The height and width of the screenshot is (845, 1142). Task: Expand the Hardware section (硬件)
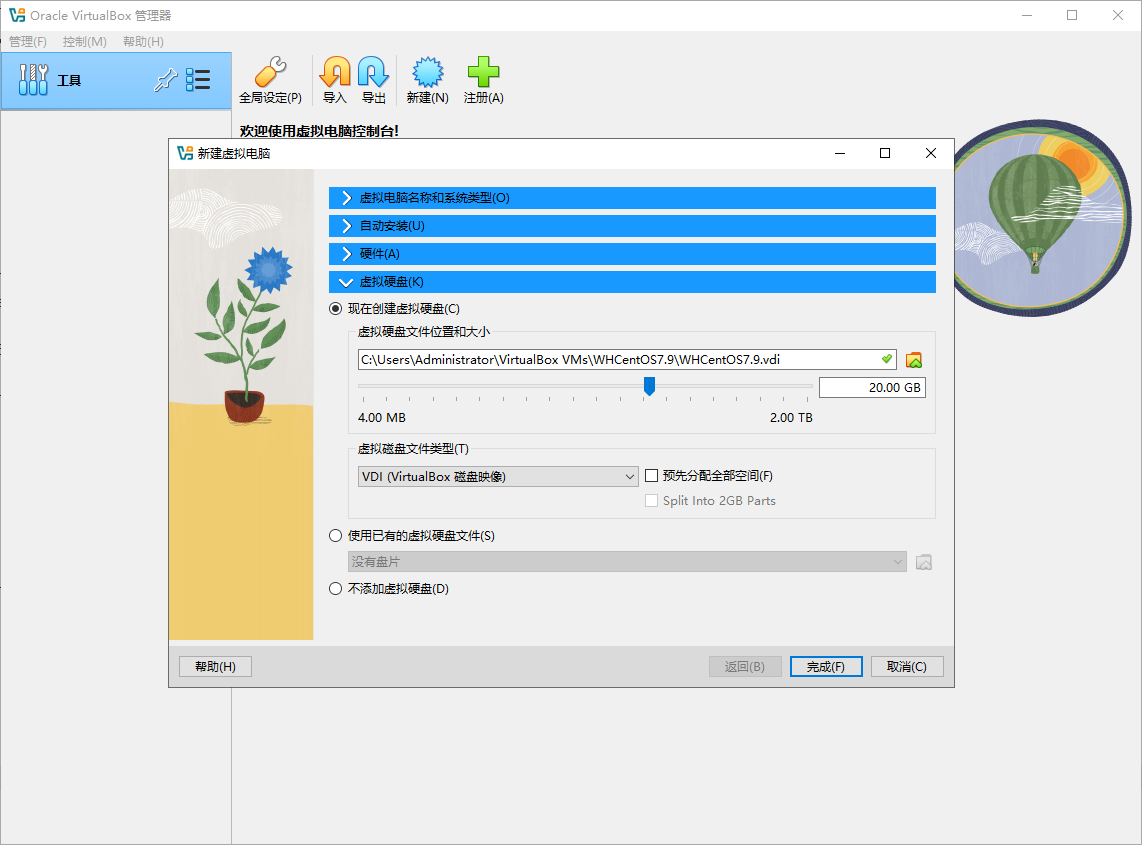(632, 254)
